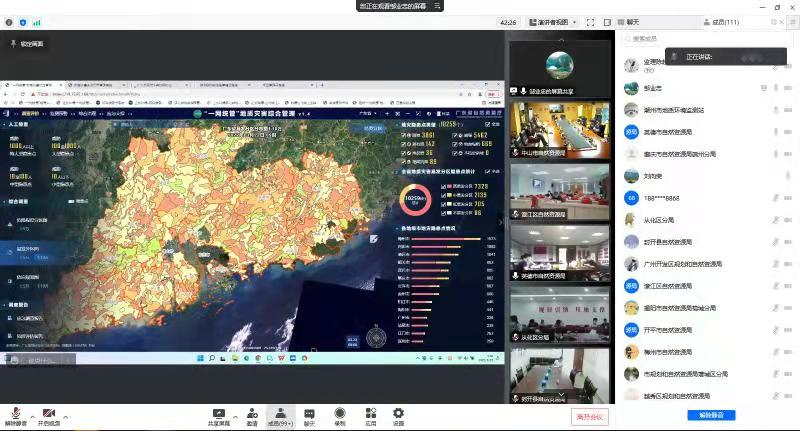This screenshot has width=800, height=431.
Task: Open the hamburger menu beside members panel
Action: tap(793, 22)
